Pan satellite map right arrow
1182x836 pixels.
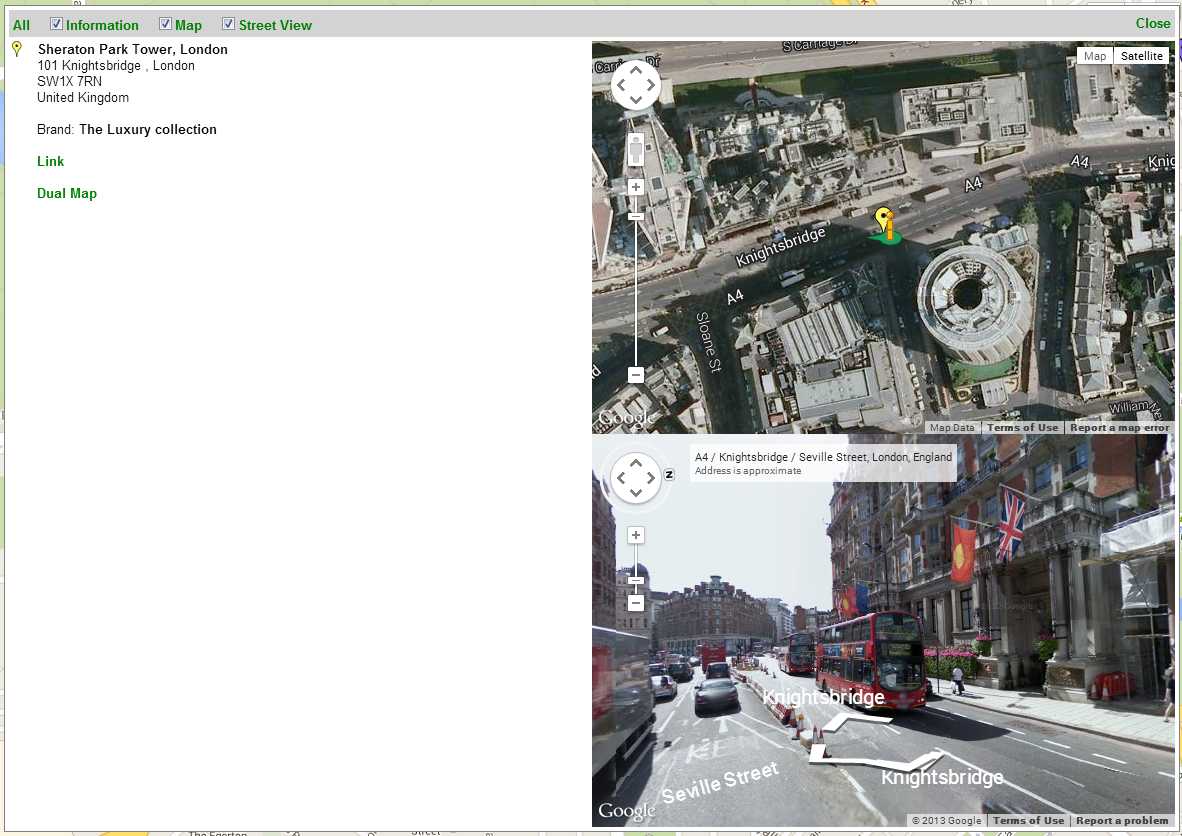point(651,85)
